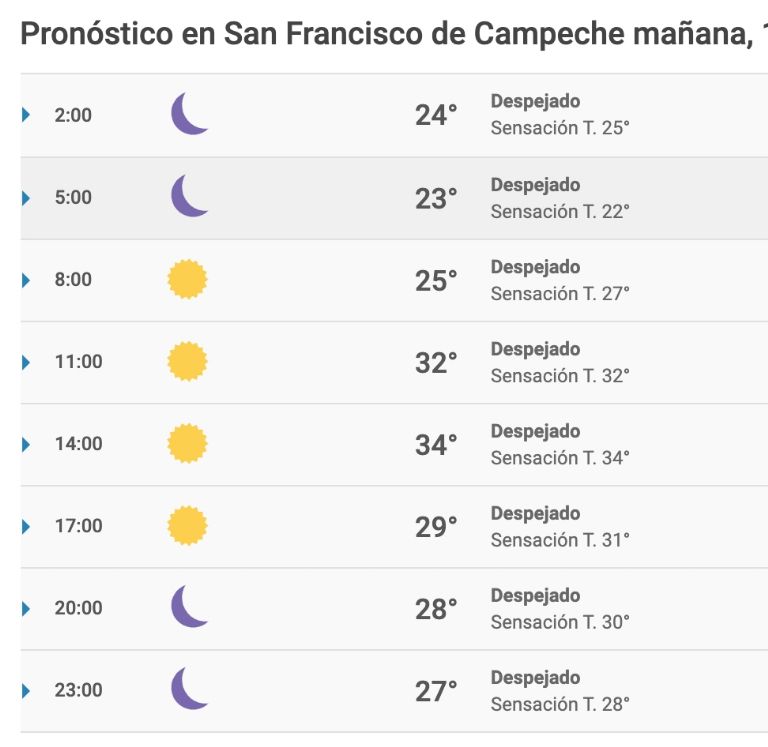The image size is (768, 747).
Task: Click Sensación T. 22° text
Action: pos(560,212)
